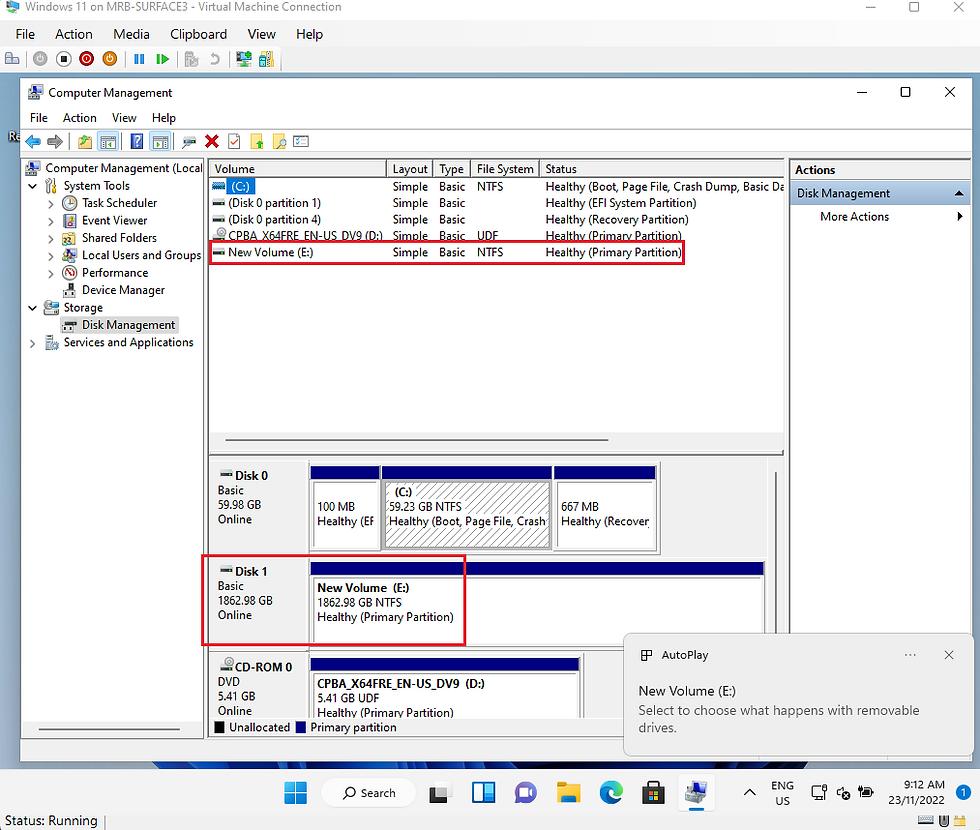980x830 pixels.
Task: Open View menu in Computer Management
Action: [x=124, y=118]
